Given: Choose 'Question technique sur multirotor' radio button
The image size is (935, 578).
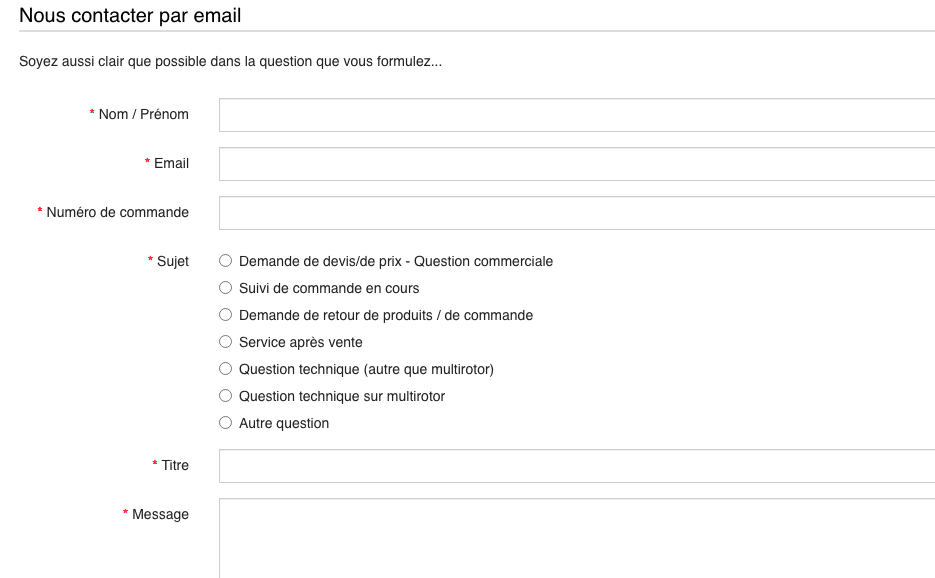Looking at the screenshot, I should click(x=225, y=395).
